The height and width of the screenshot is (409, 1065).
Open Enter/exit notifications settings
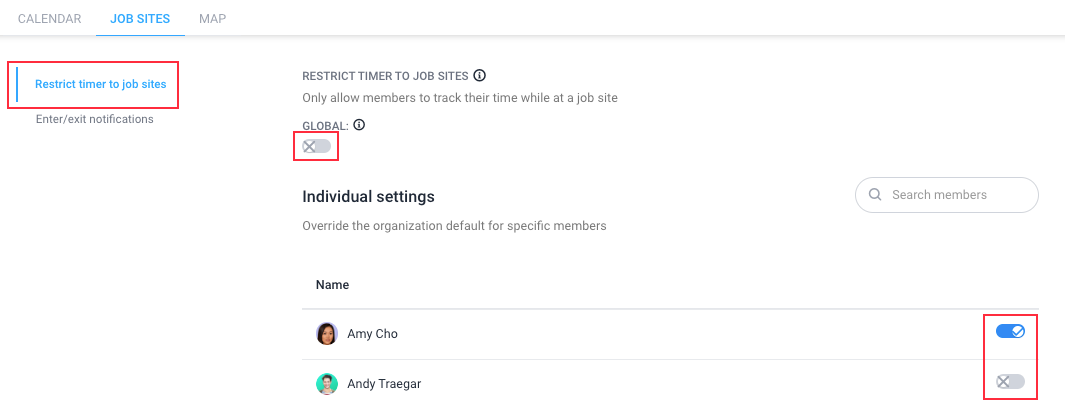coord(94,119)
